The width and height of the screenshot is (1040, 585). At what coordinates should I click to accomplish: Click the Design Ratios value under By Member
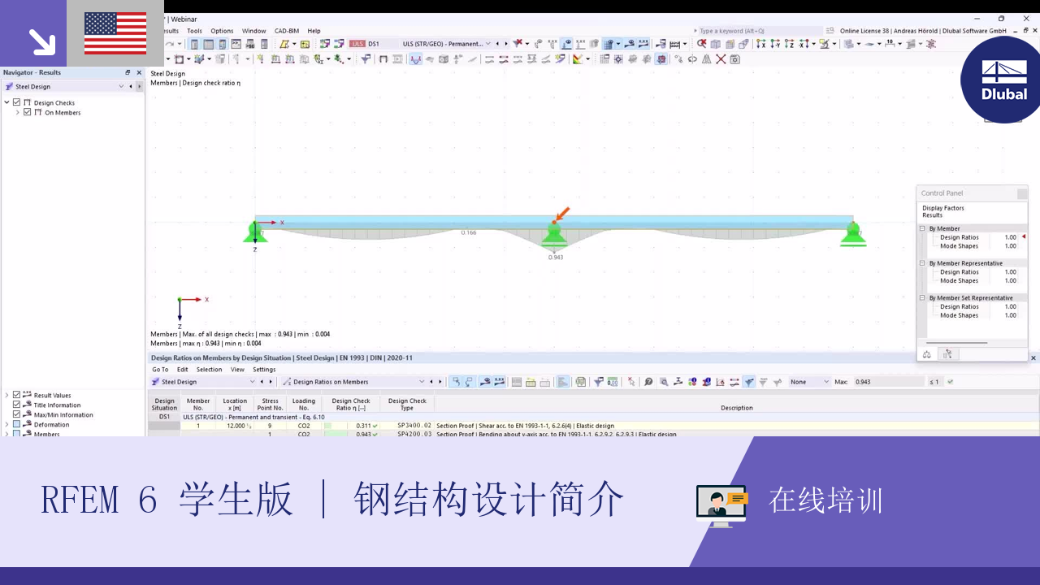(x=1010, y=237)
